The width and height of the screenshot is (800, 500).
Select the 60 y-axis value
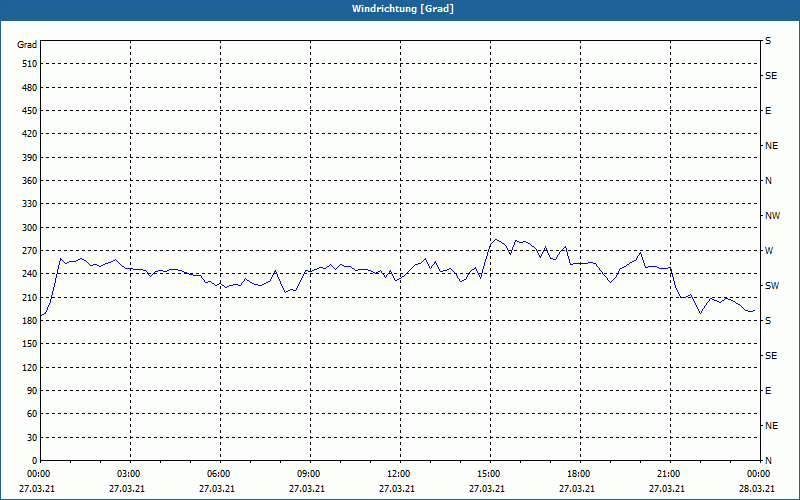(x=32, y=414)
